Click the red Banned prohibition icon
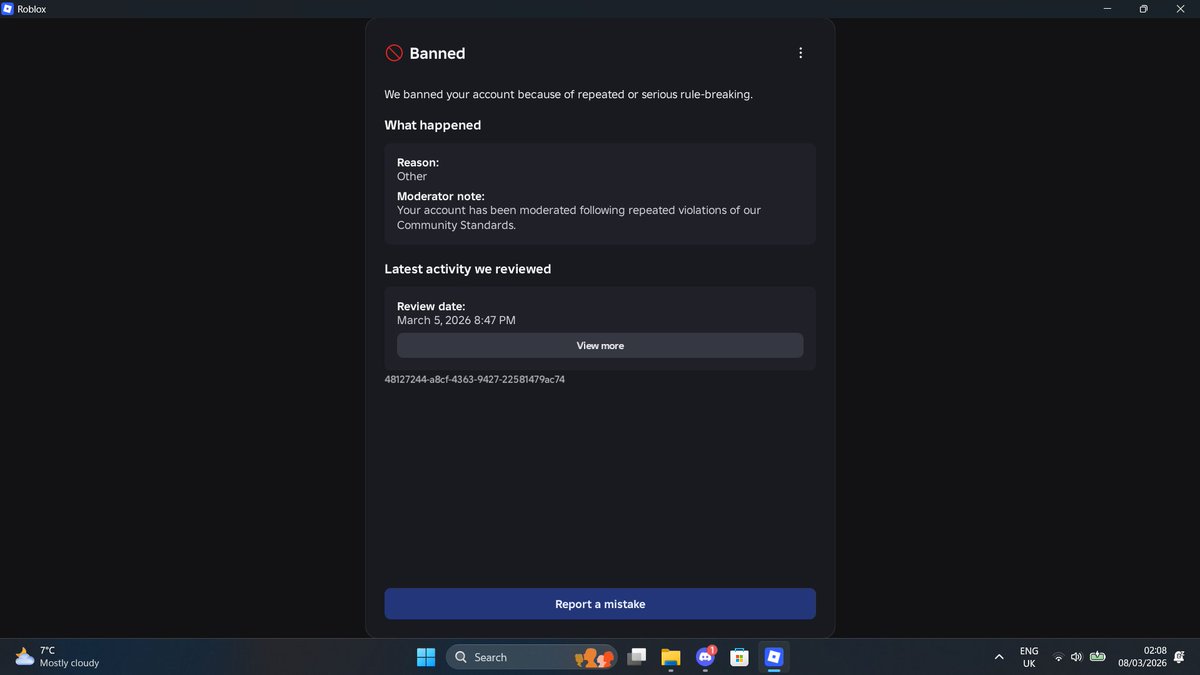This screenshot has width=1200, height=675. coord(394,53)
